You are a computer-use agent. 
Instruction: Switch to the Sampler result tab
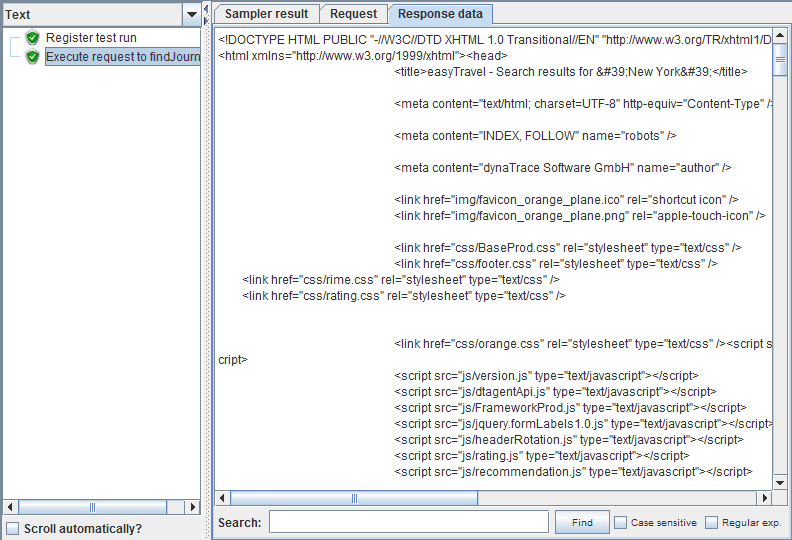click(x=266, y=14)
